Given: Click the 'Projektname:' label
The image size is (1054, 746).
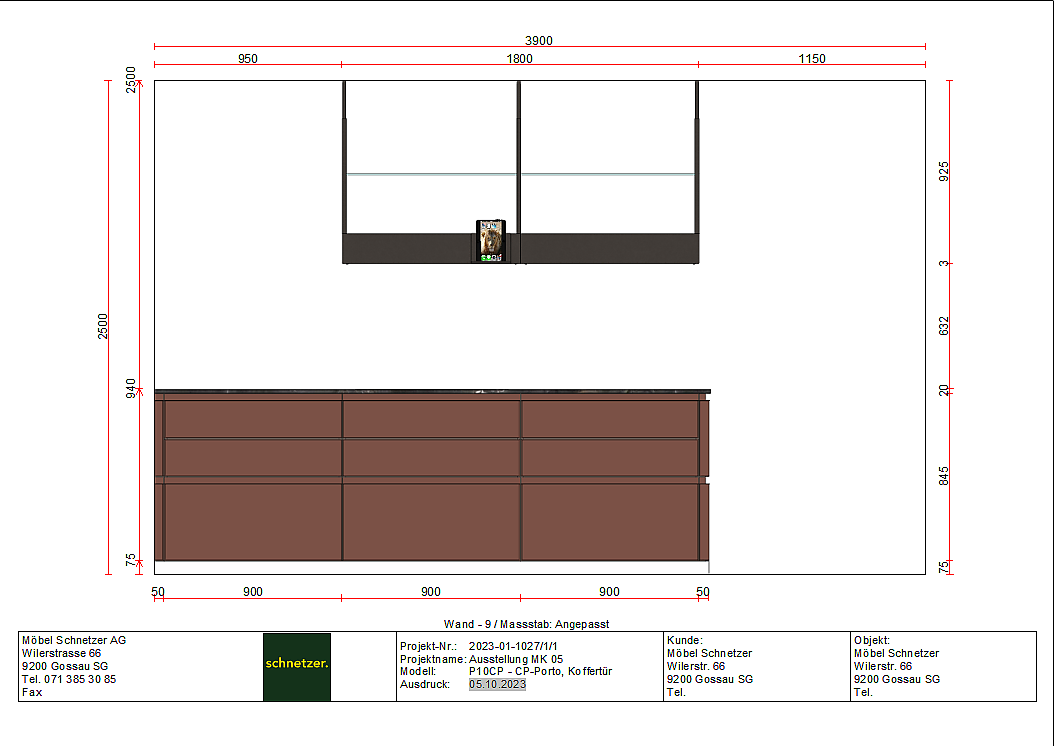Looking at the screenshot, I should click(x=433, y=659).
